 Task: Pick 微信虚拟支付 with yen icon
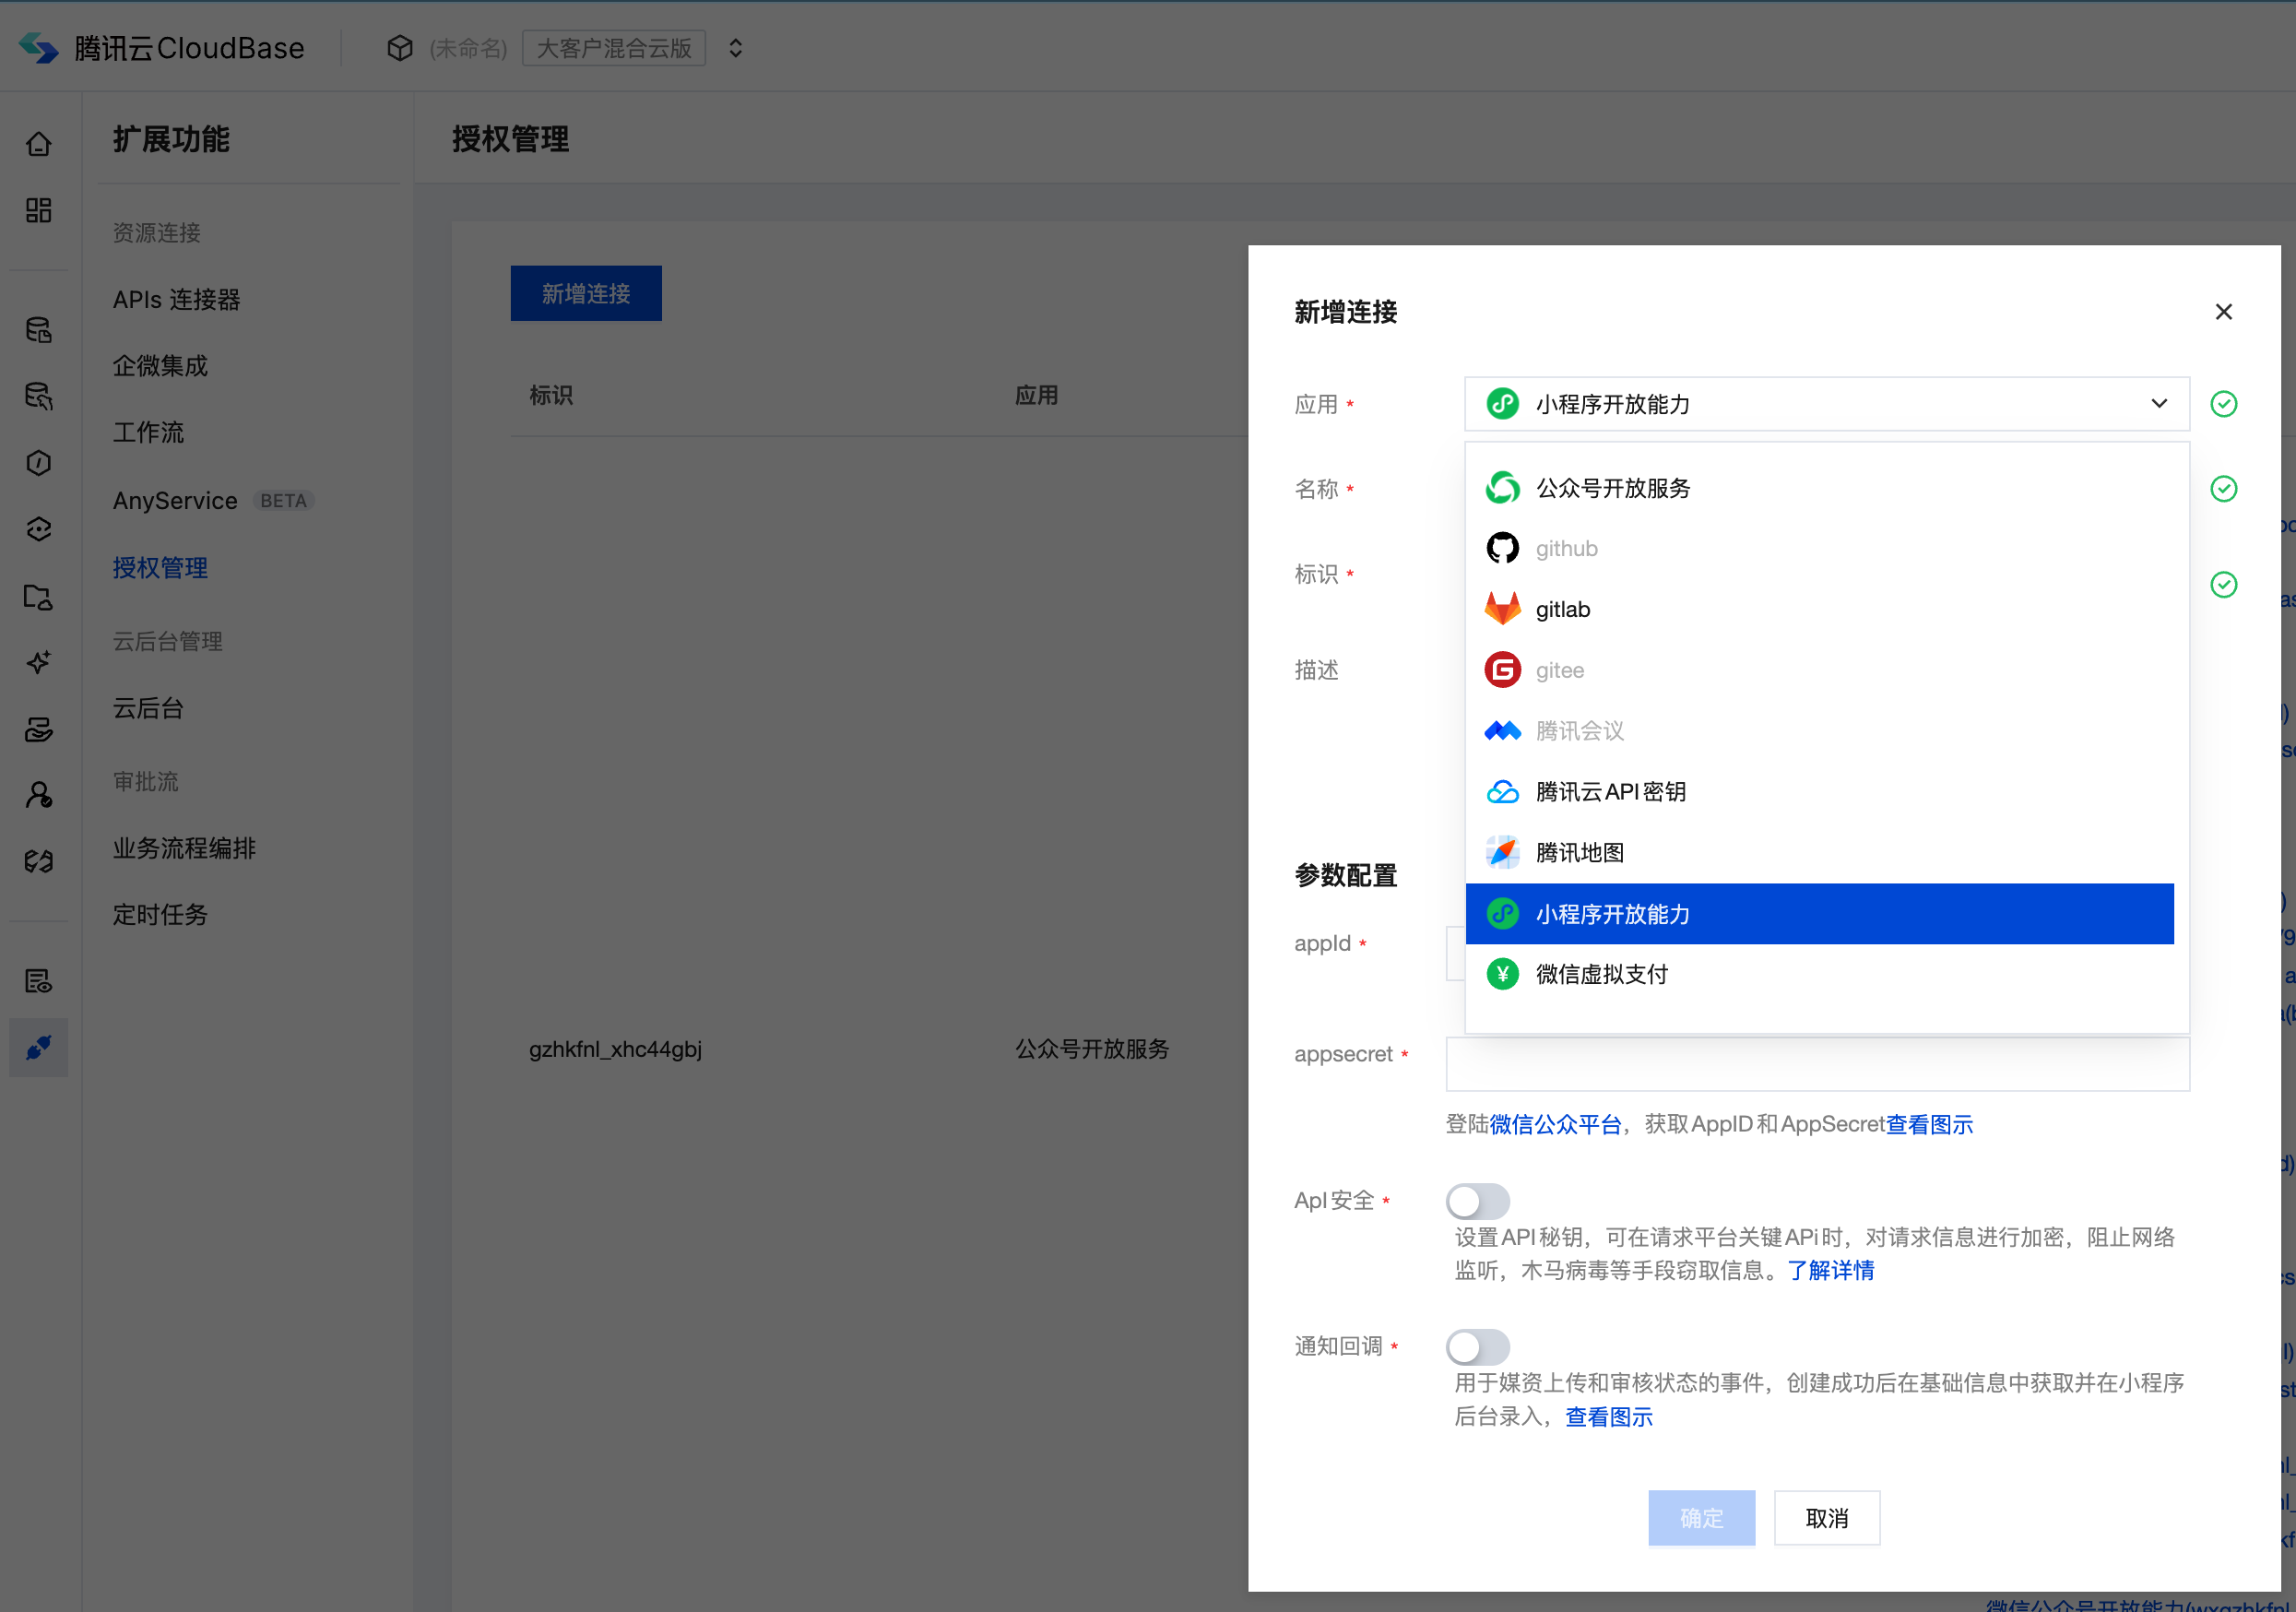click(x=1601, y=974)
